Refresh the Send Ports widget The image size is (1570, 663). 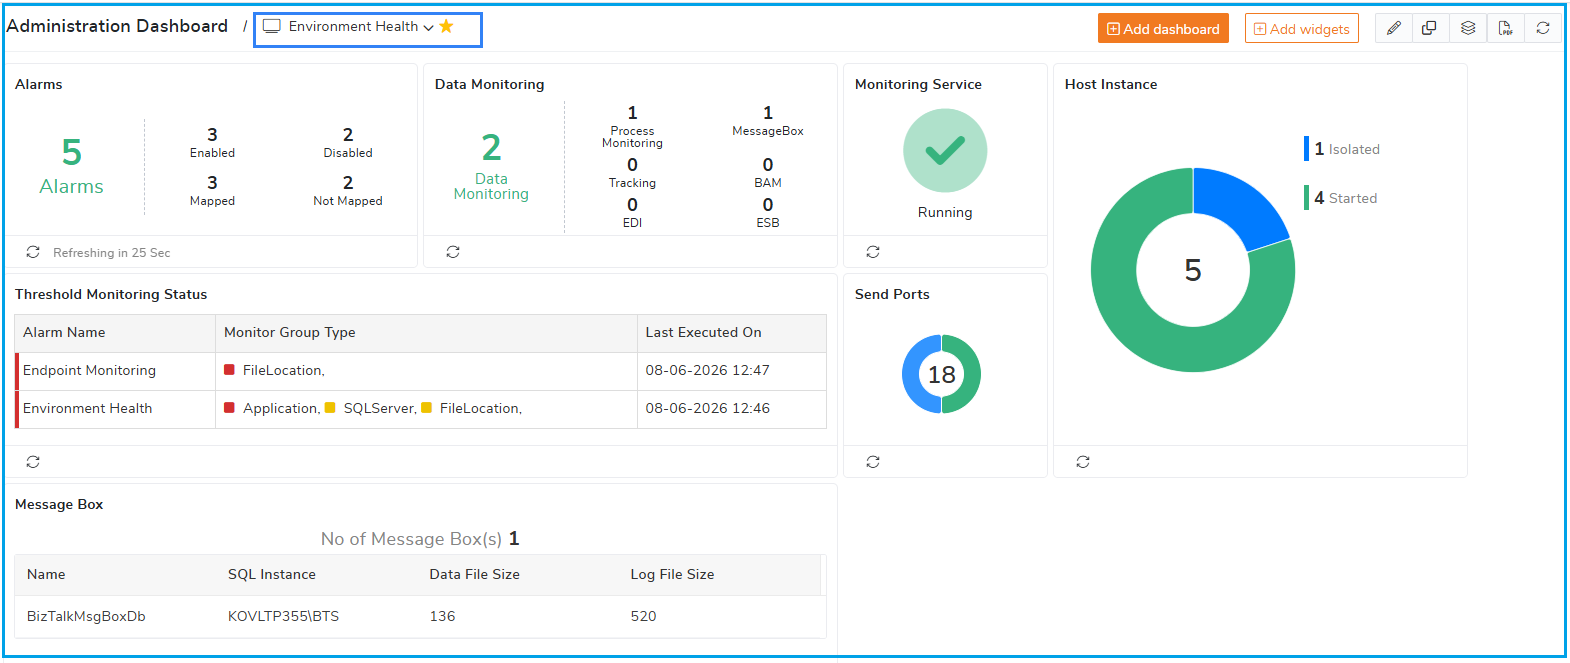[873, 462]
